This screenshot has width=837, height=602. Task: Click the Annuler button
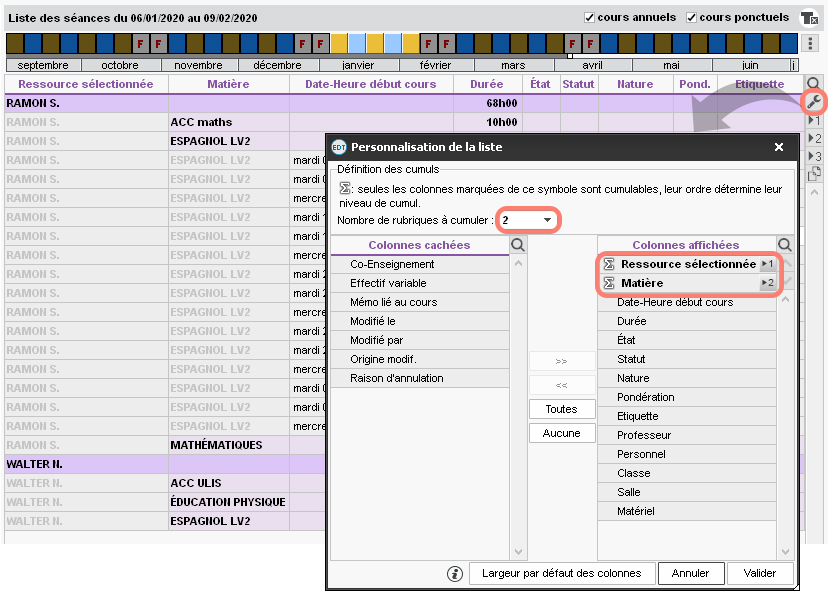tap(691, 574)
